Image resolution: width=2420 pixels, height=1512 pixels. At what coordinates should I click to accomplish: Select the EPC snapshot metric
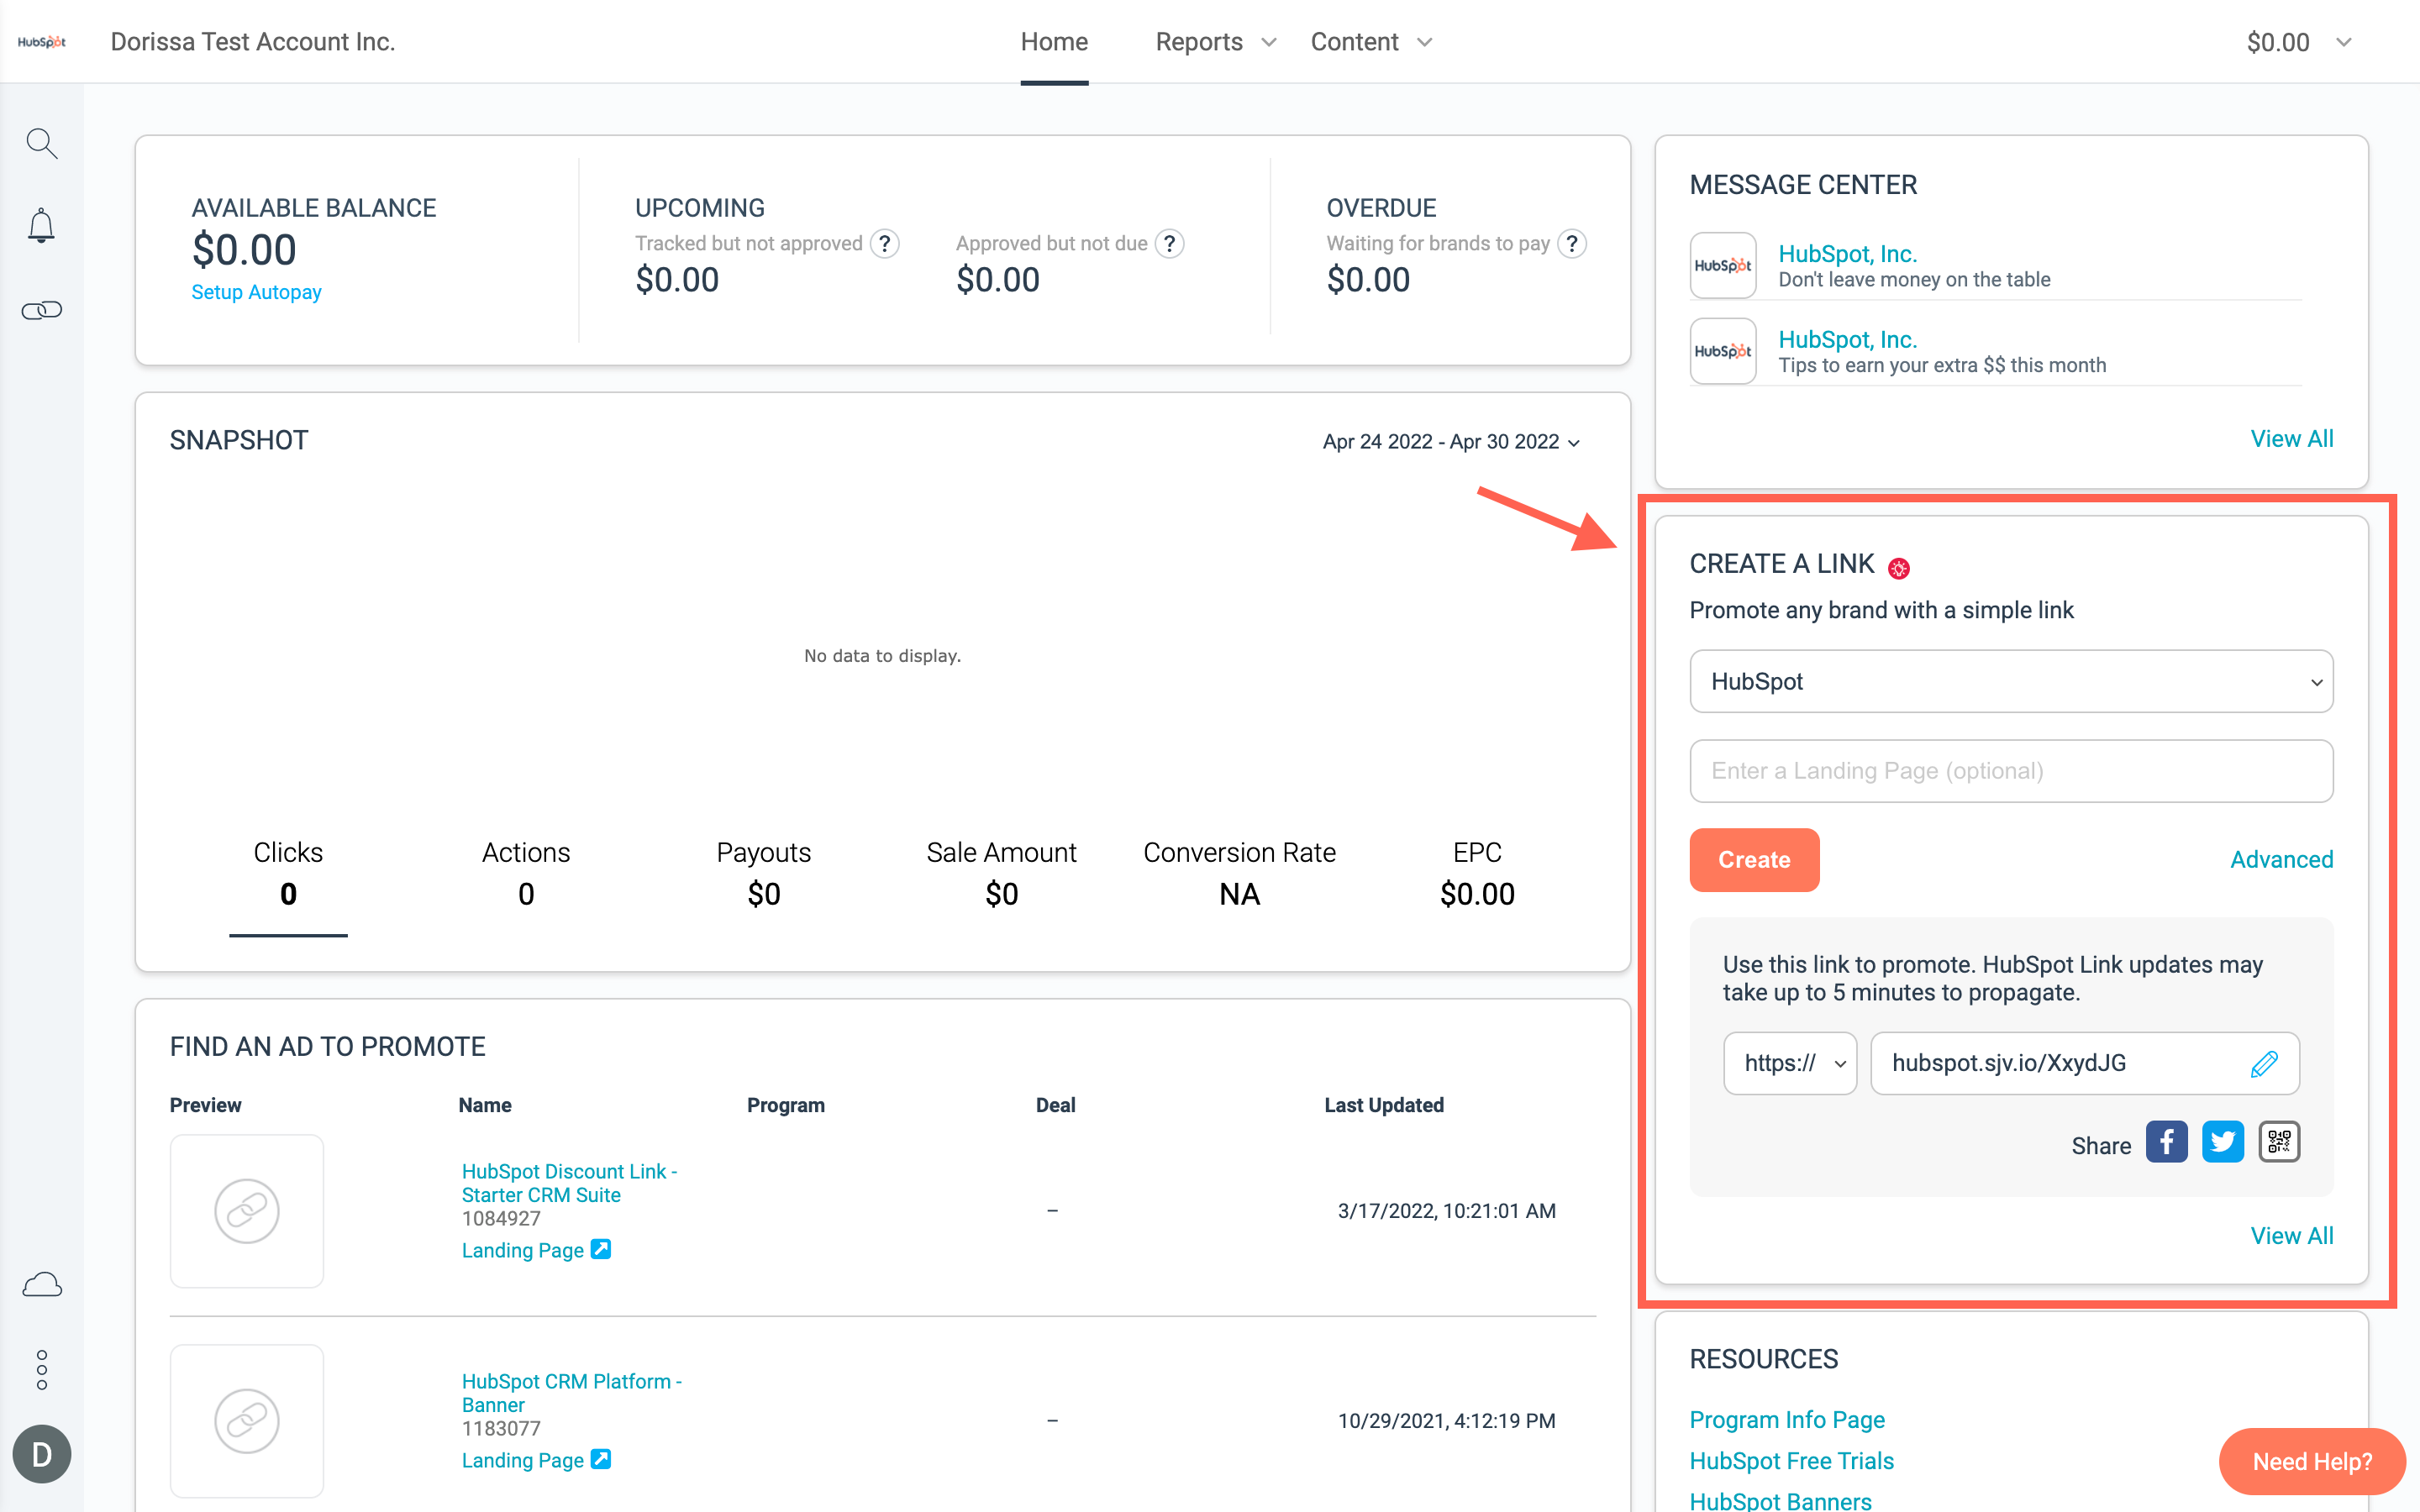[1477, 873]
